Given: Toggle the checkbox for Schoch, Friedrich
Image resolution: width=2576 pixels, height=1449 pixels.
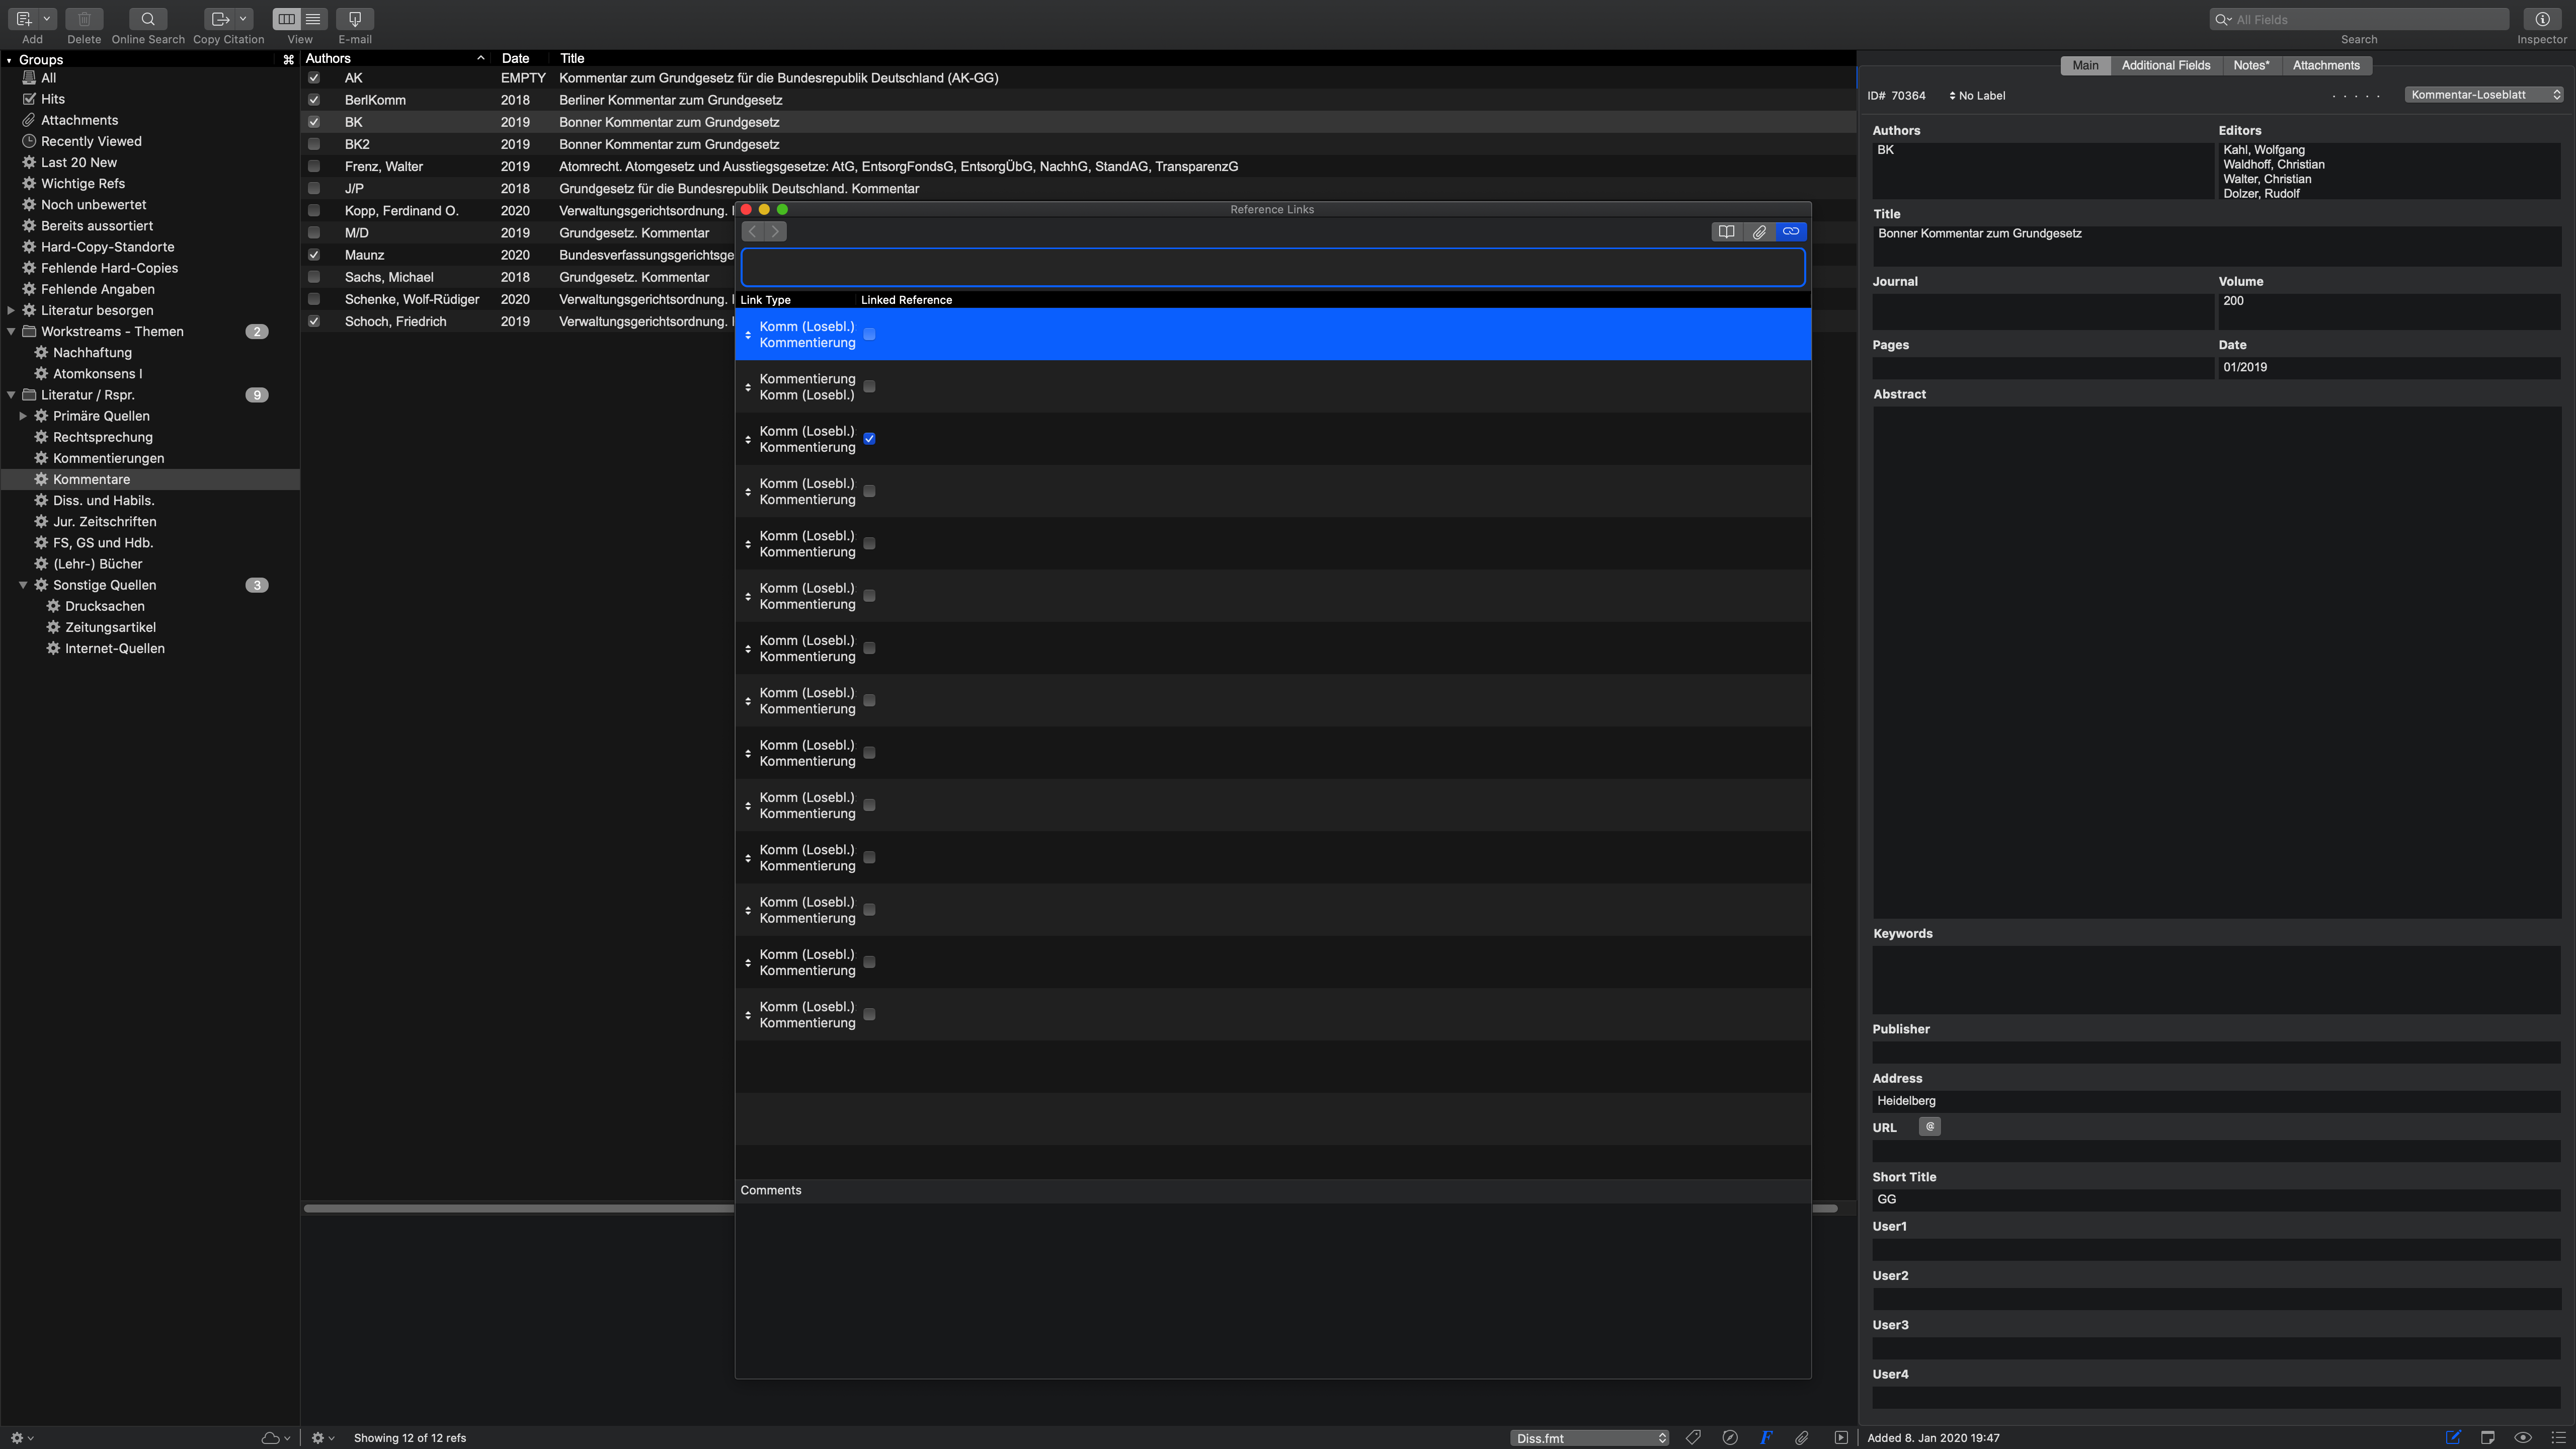Looking at the screenshot, I should pos(314,321).
